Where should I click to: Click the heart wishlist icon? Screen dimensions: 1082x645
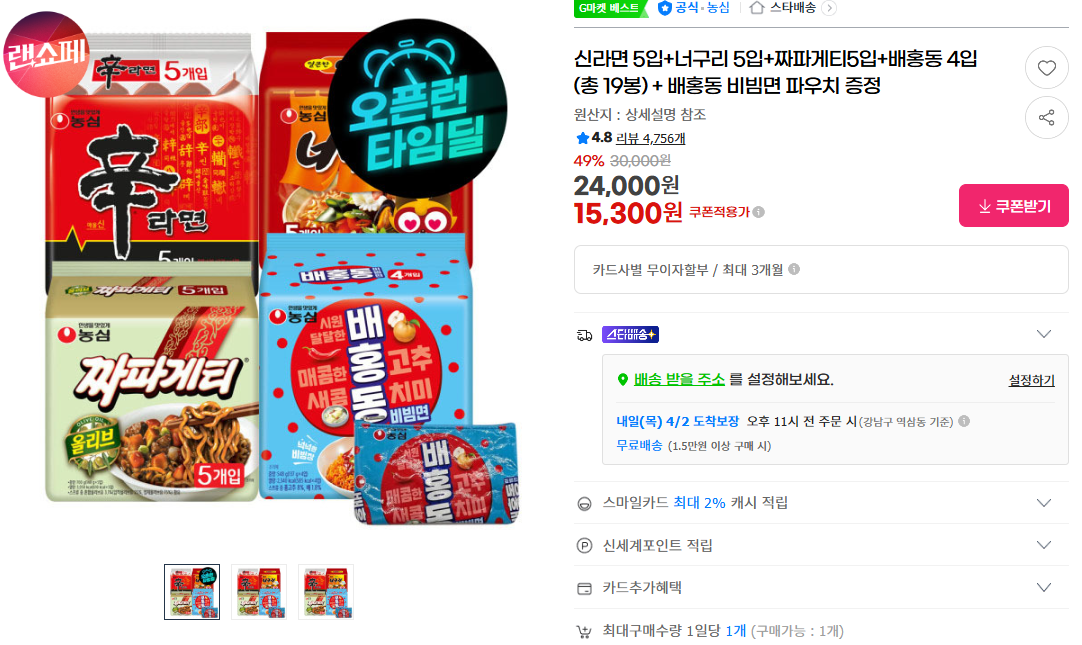[x=1046, y=68]
